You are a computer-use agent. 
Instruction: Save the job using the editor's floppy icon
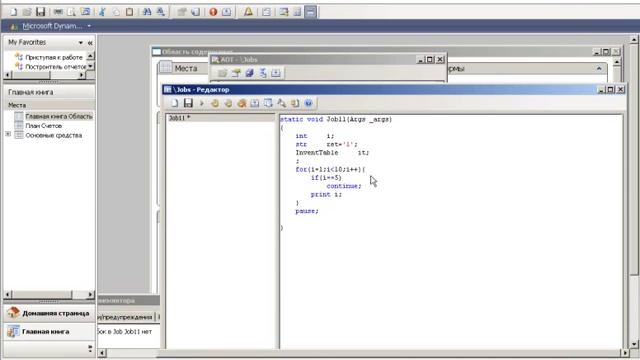188,103
